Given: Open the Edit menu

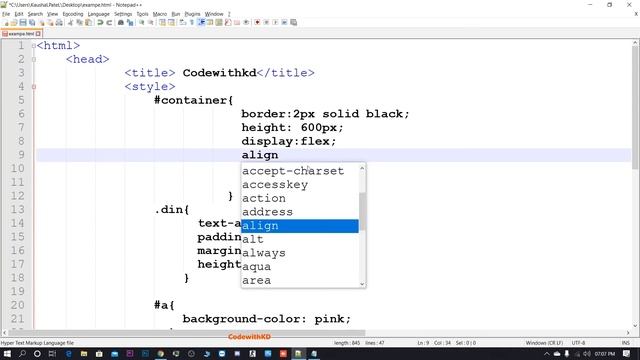Looking at the screenshot, I should point(19,14).
